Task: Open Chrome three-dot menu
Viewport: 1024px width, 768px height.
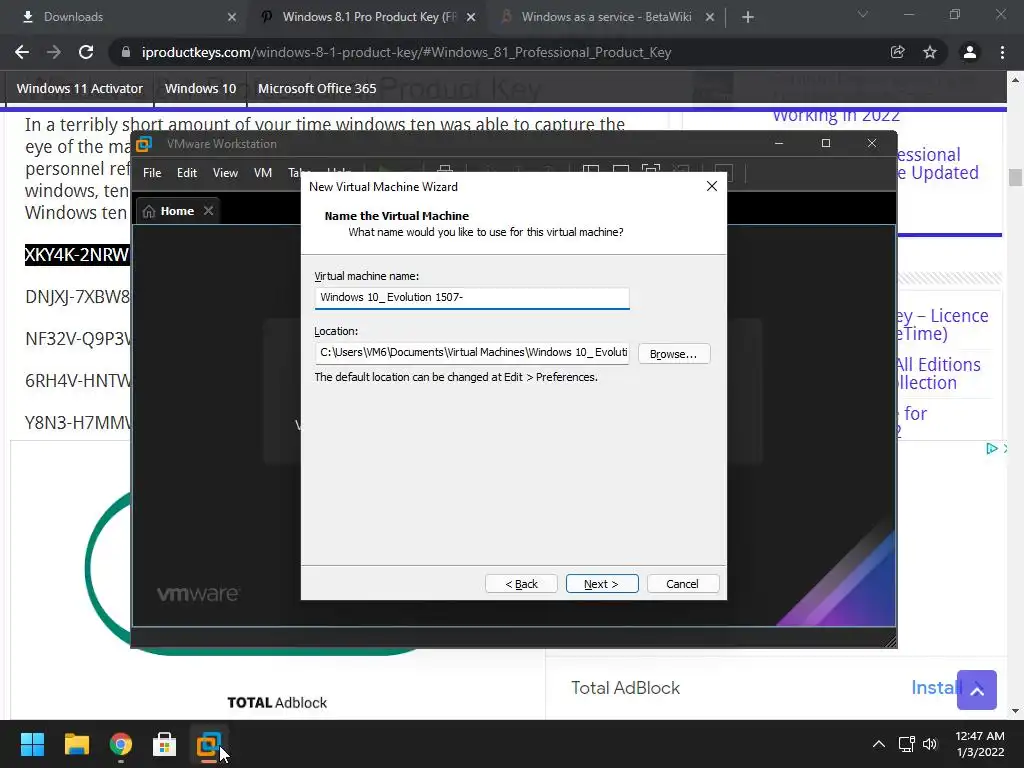Action: [x=1002, y=52]
